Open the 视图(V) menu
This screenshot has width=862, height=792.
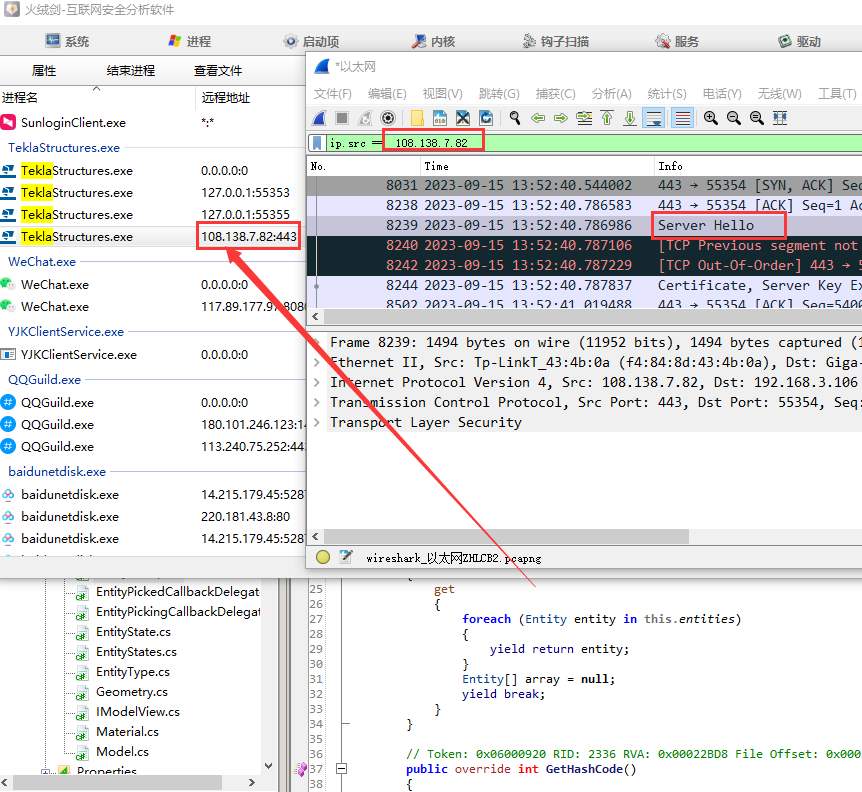coord(443,94)
